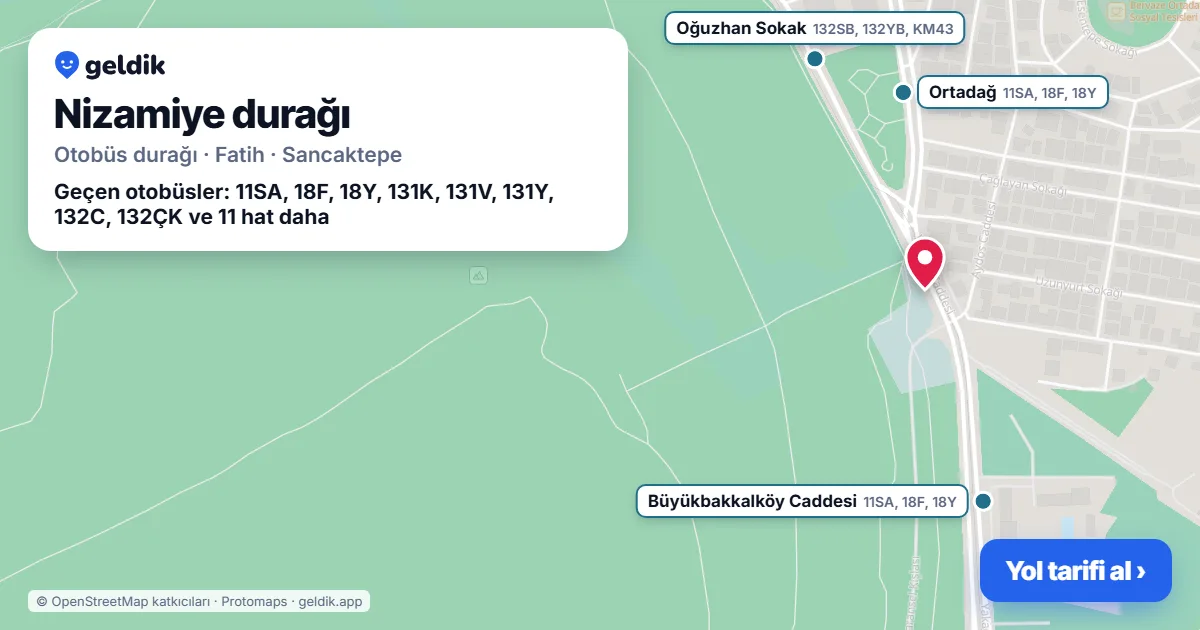Click the Geçen otobüsler bus lines text
1200x630 pixels.
tap(304, 204)
